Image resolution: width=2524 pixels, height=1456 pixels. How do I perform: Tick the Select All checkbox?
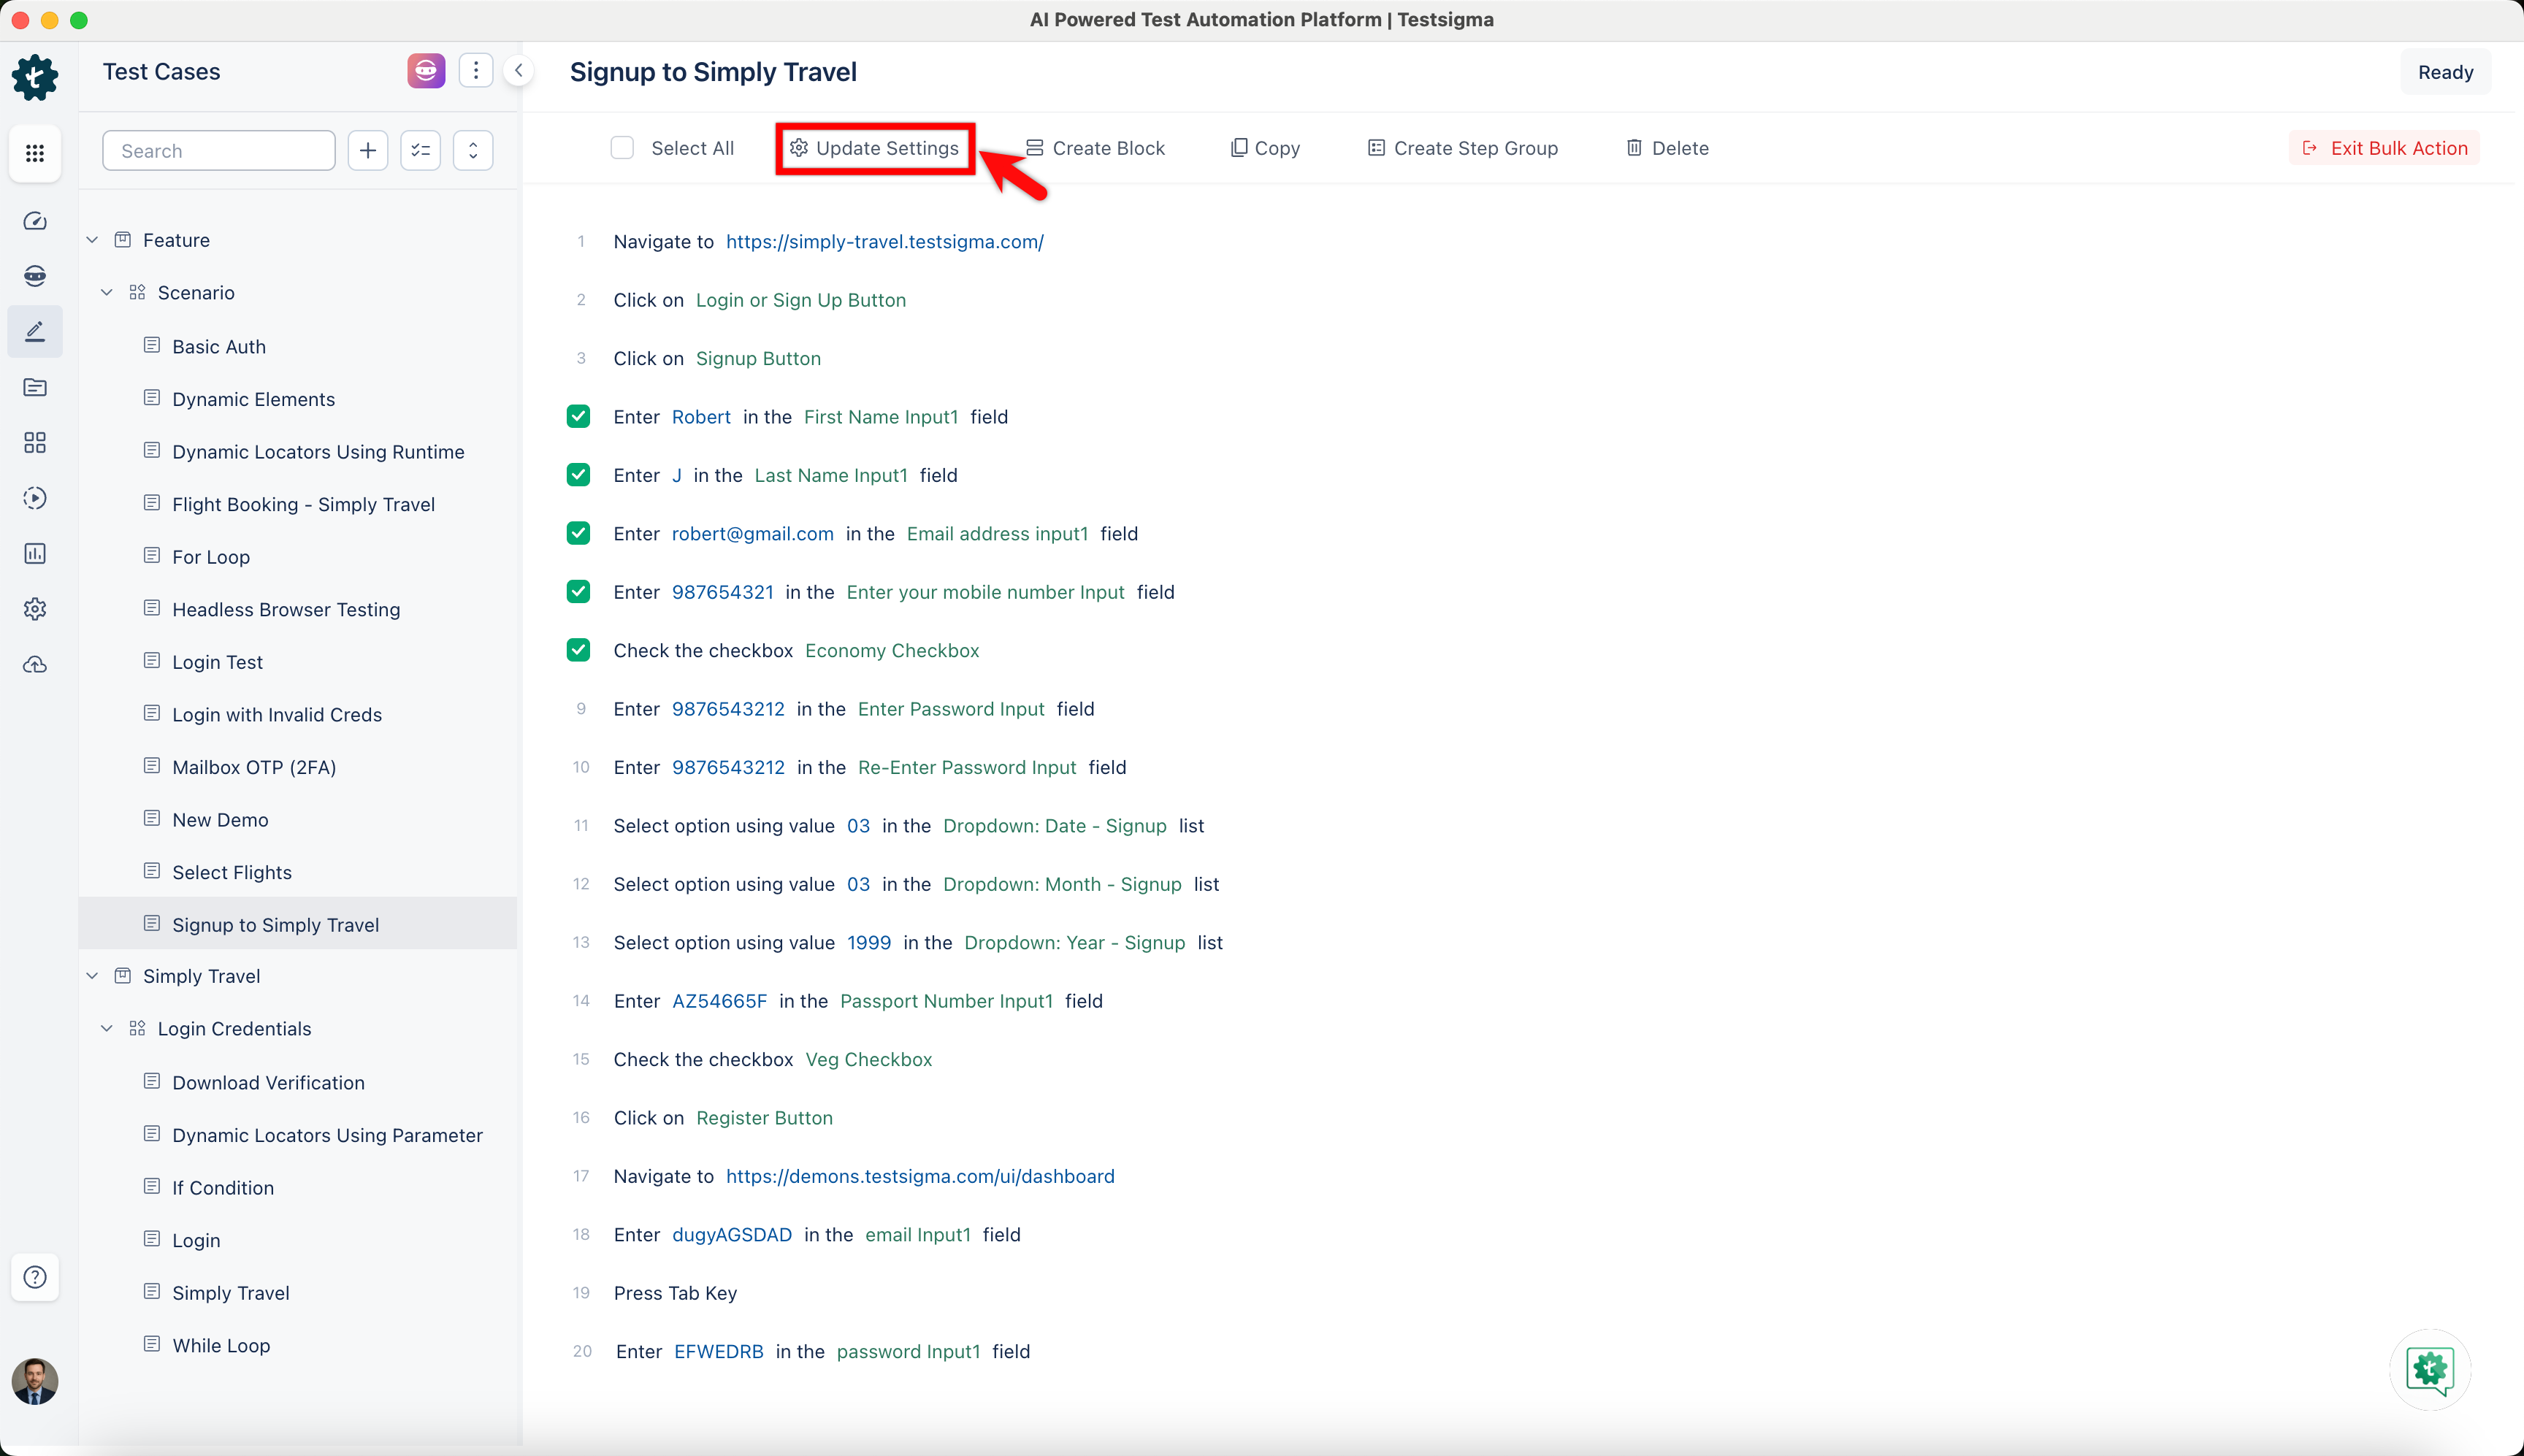pyautogui.click(x=622, y=148)
